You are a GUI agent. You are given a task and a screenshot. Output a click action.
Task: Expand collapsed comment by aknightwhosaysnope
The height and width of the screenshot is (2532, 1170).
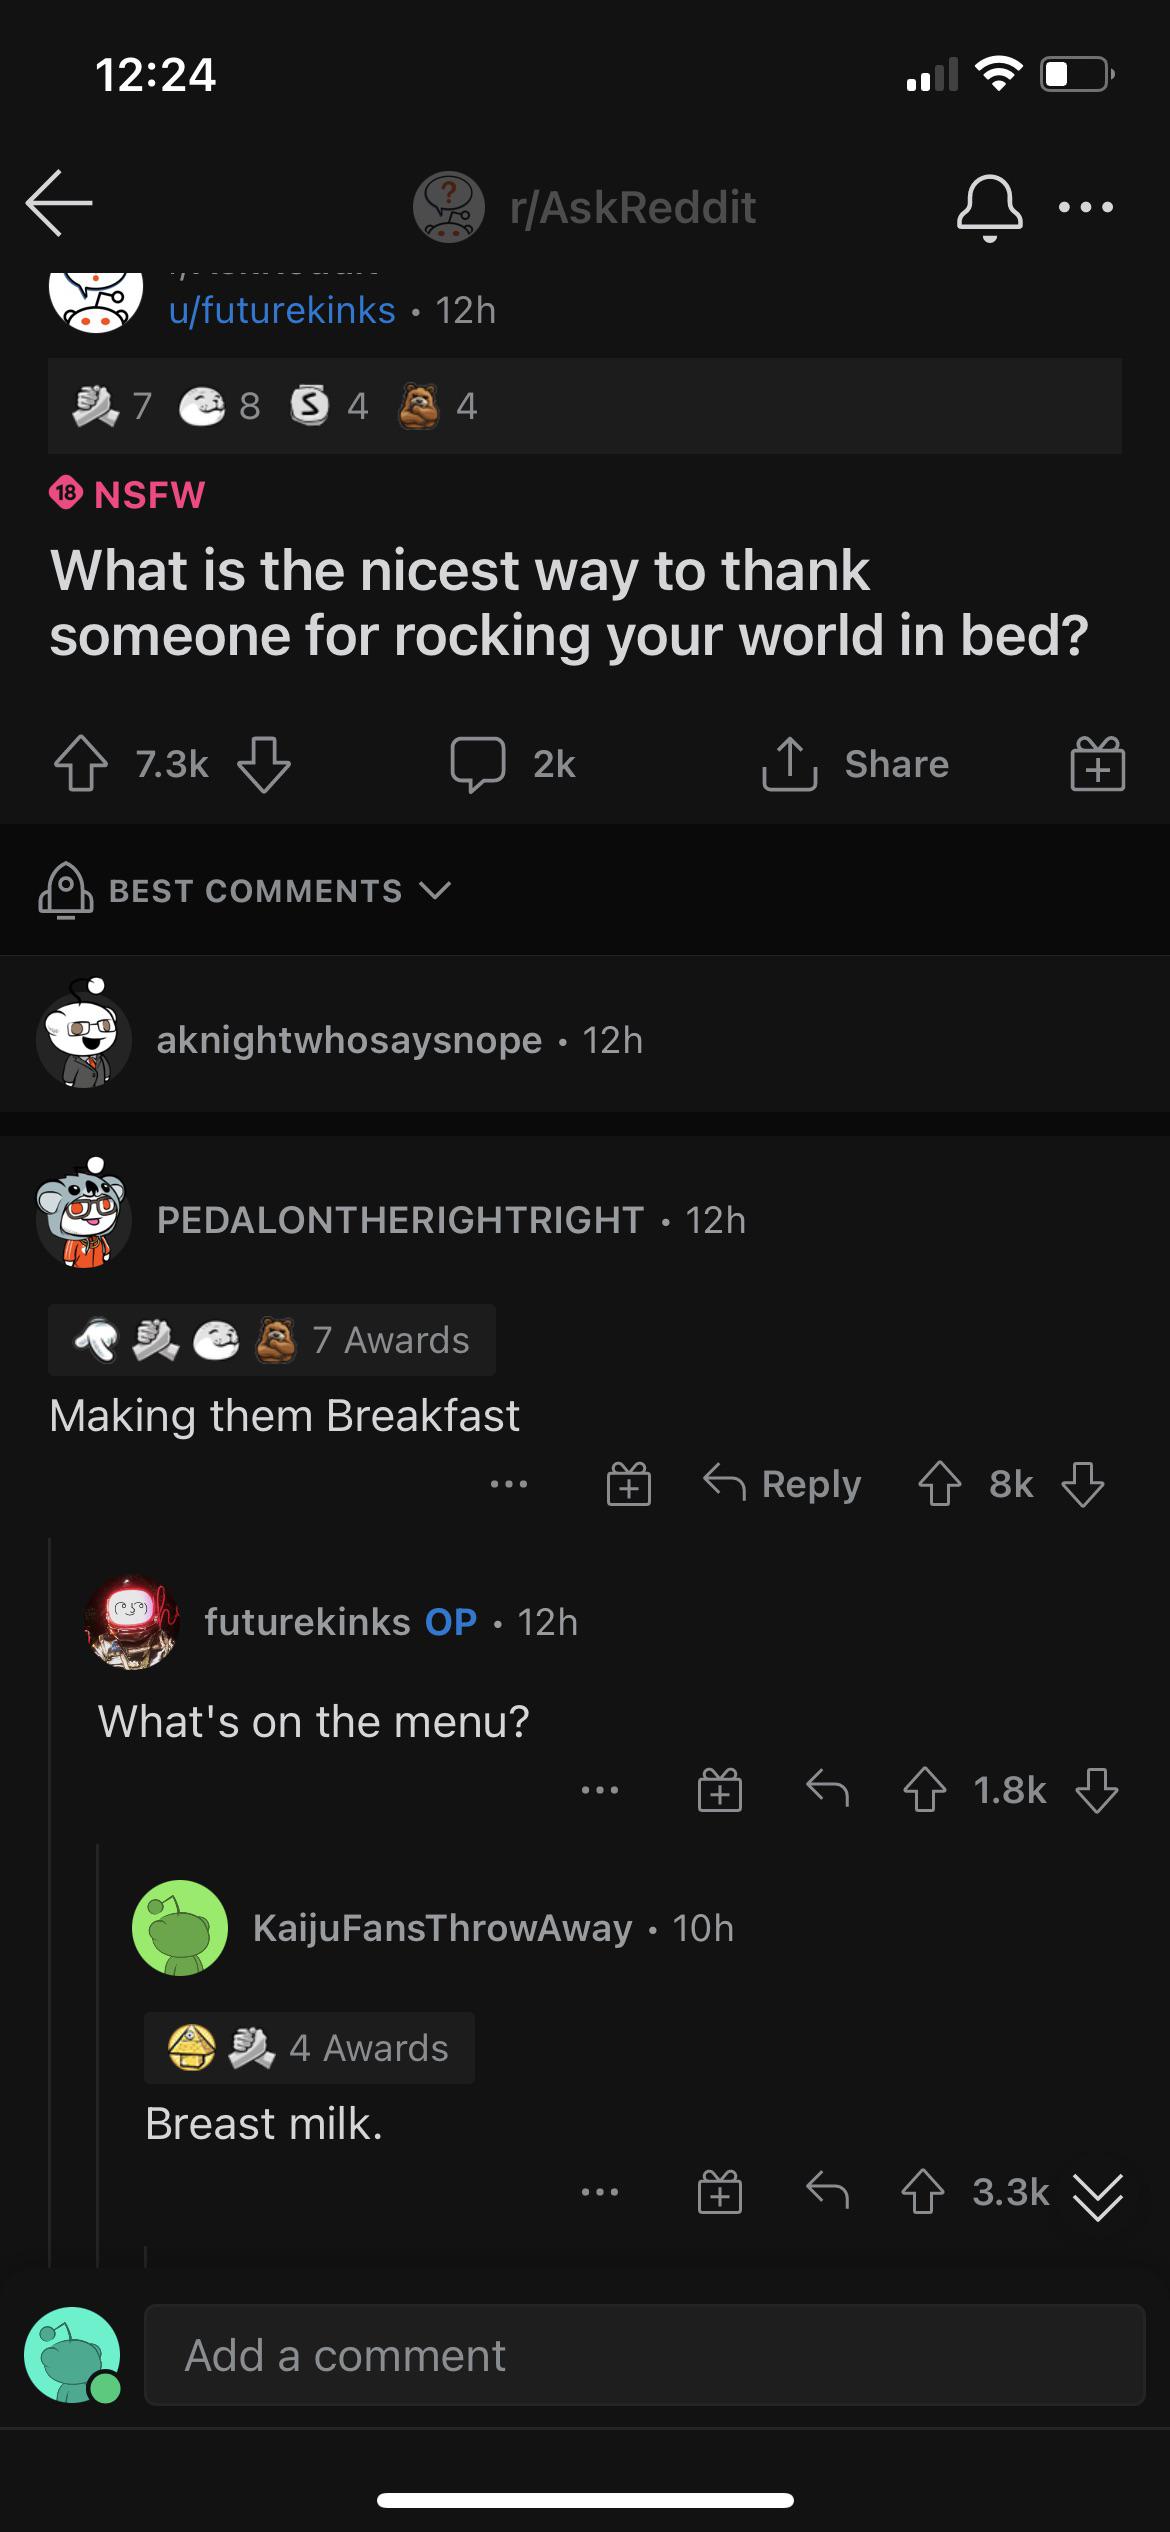[x=398, y=1040]
